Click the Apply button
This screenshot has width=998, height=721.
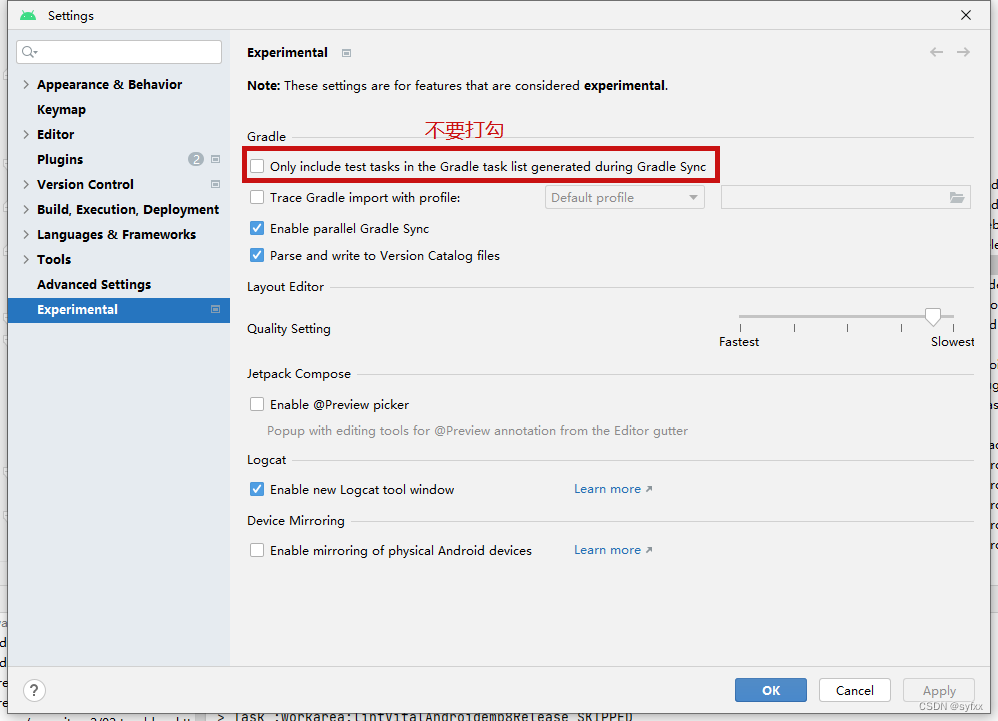point(939,690)
